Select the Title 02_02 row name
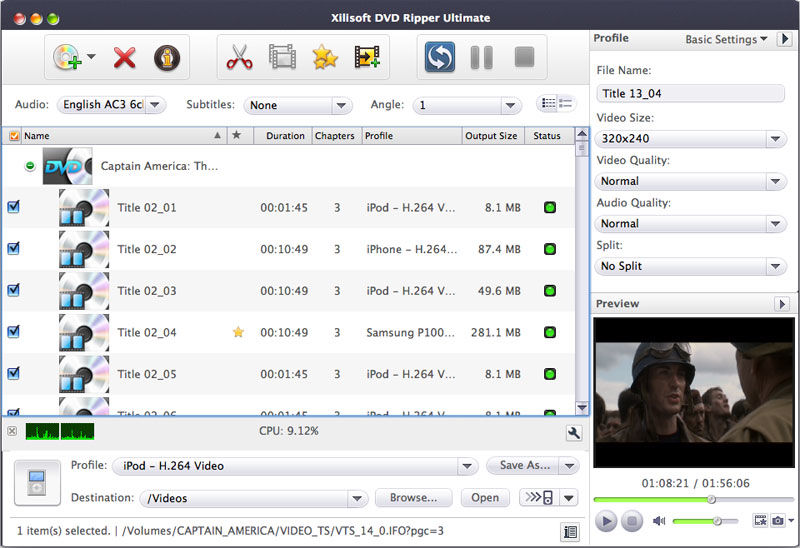The width and height of the screenshot is (800, 548). [x=147, y=250]
